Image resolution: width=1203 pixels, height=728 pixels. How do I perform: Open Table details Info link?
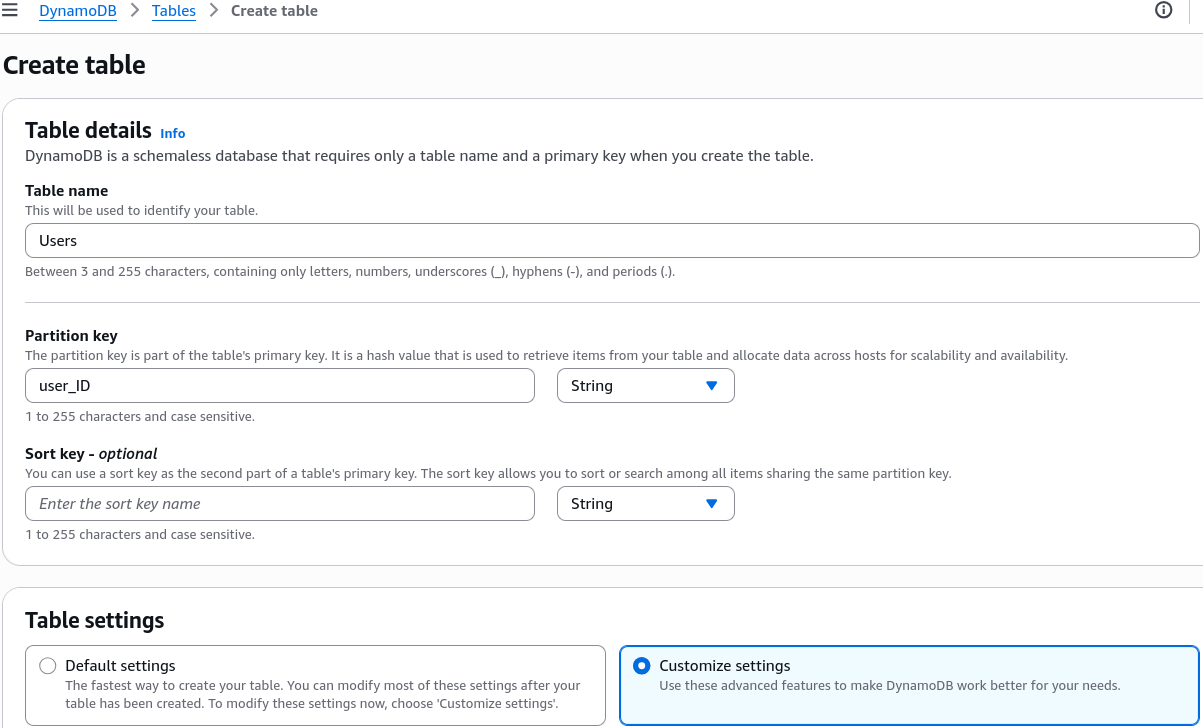173,133
